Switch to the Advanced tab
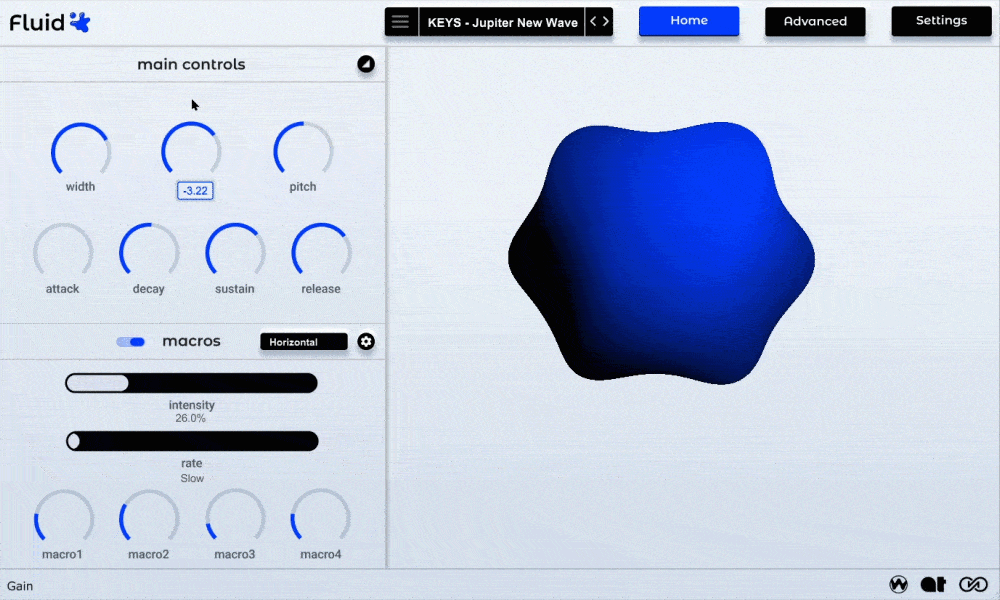Viewport: 1000px width, 600px height. coord(815,22)
